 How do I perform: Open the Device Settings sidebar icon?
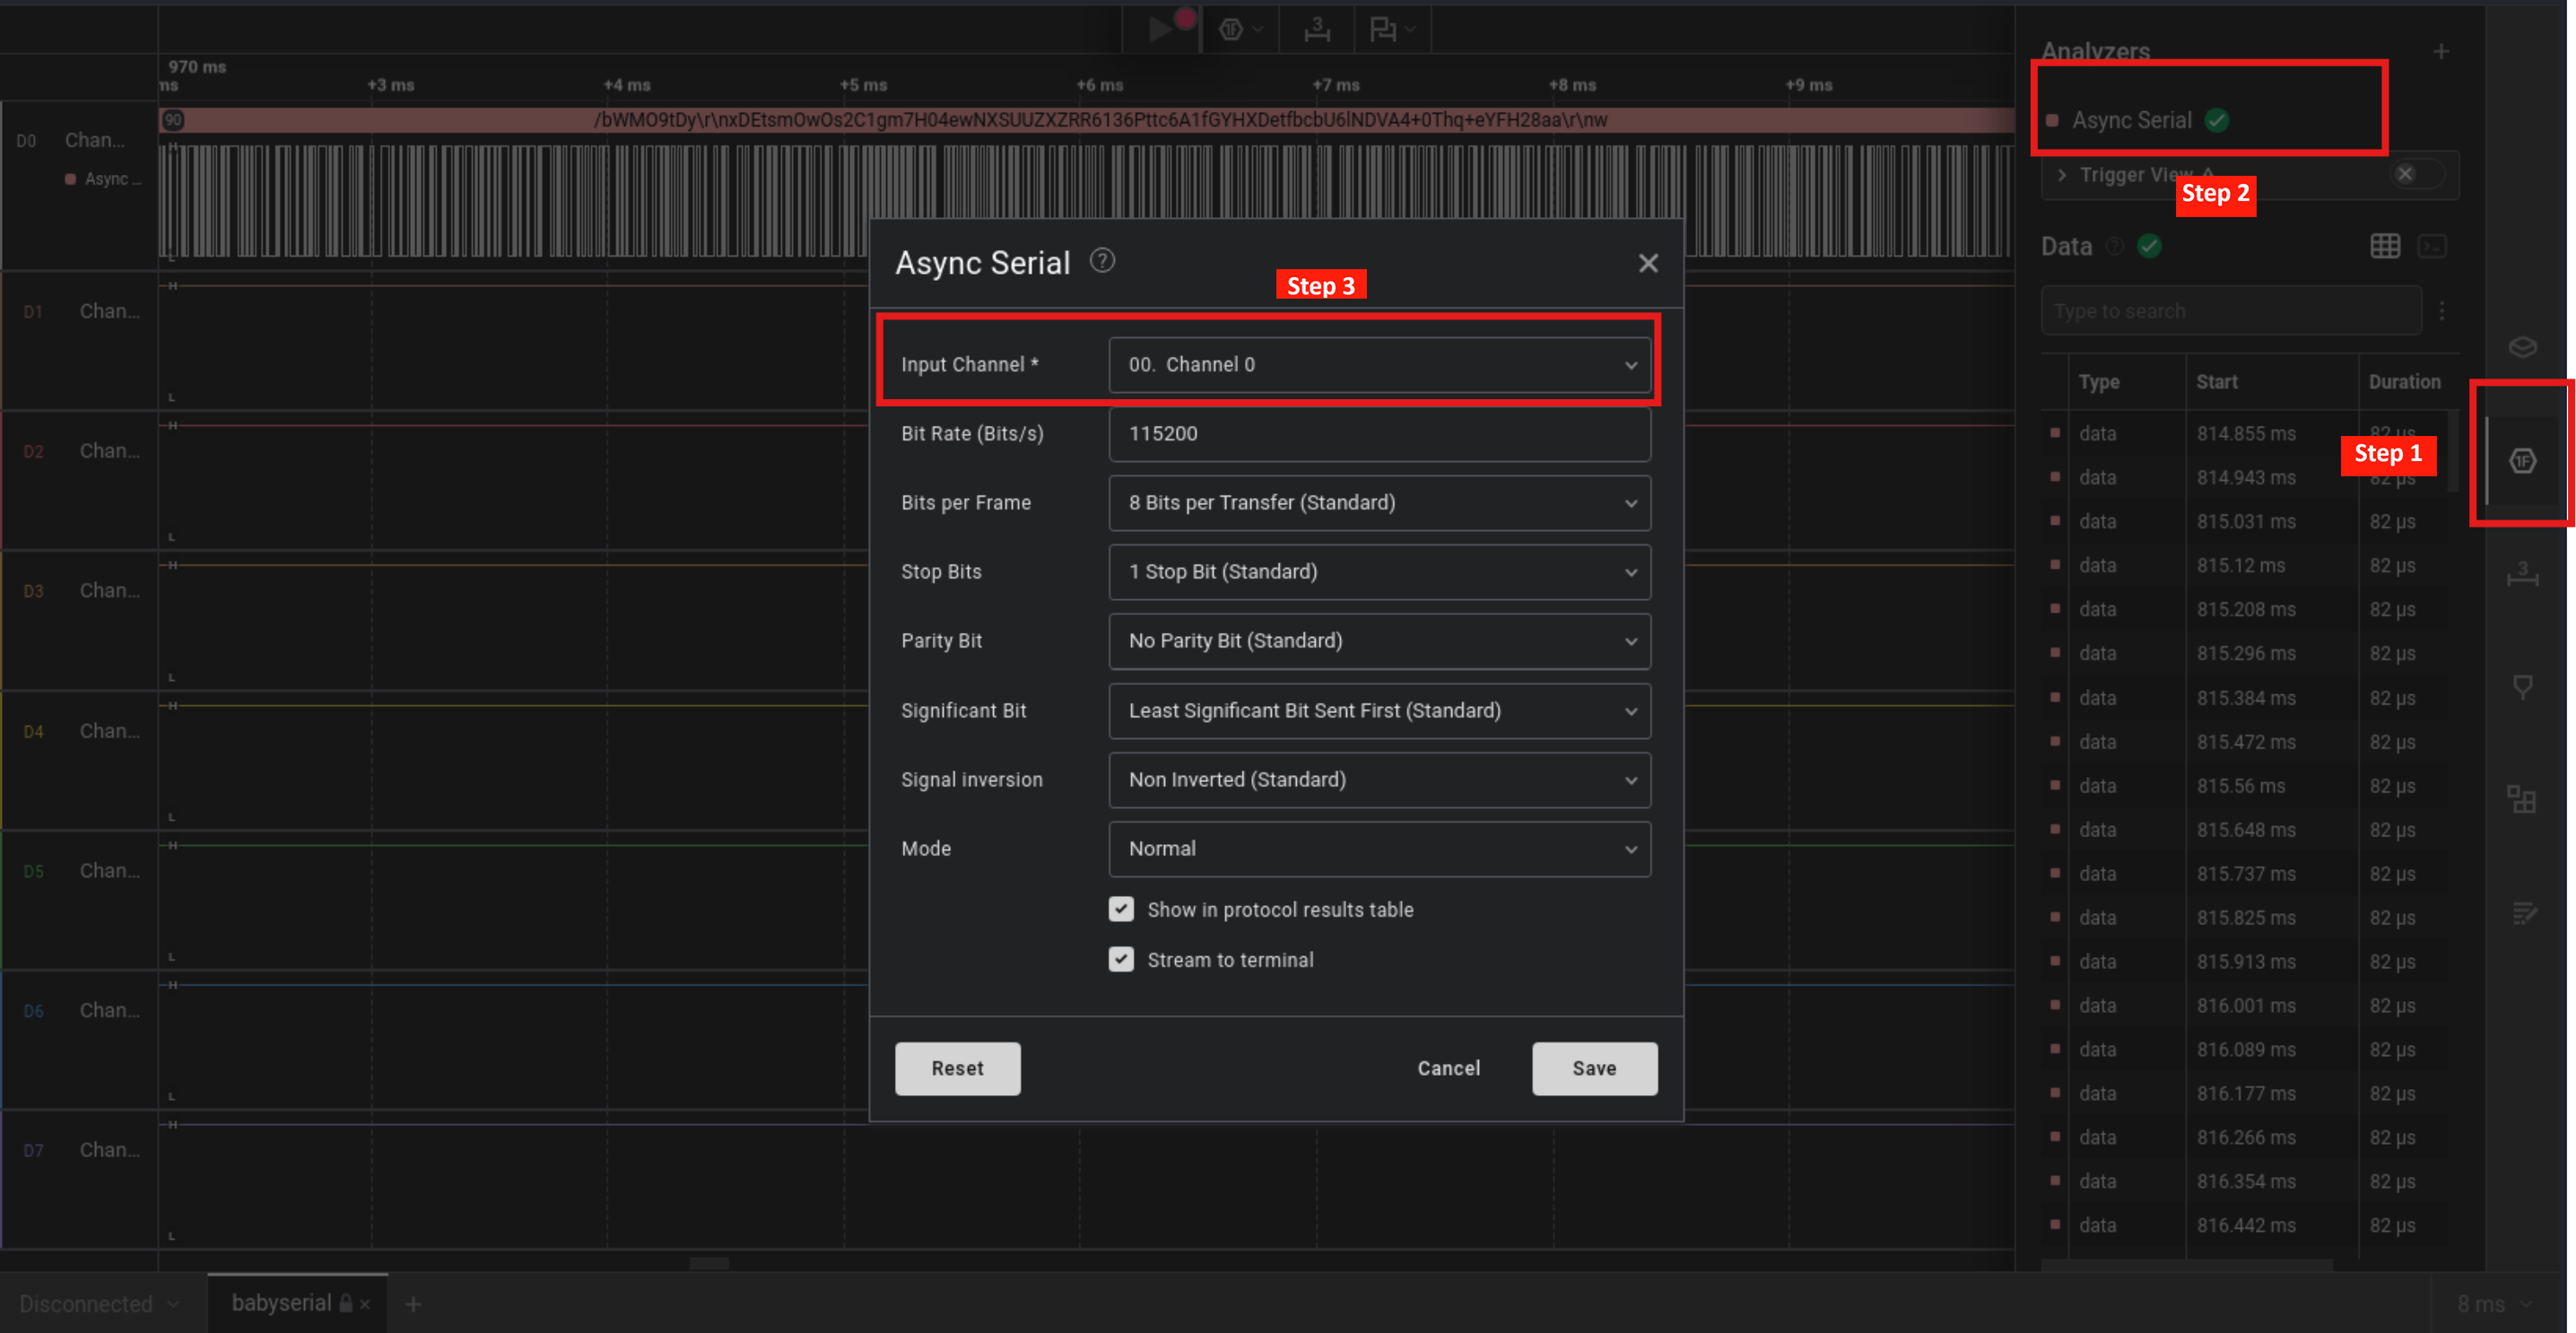[2522, 347]
